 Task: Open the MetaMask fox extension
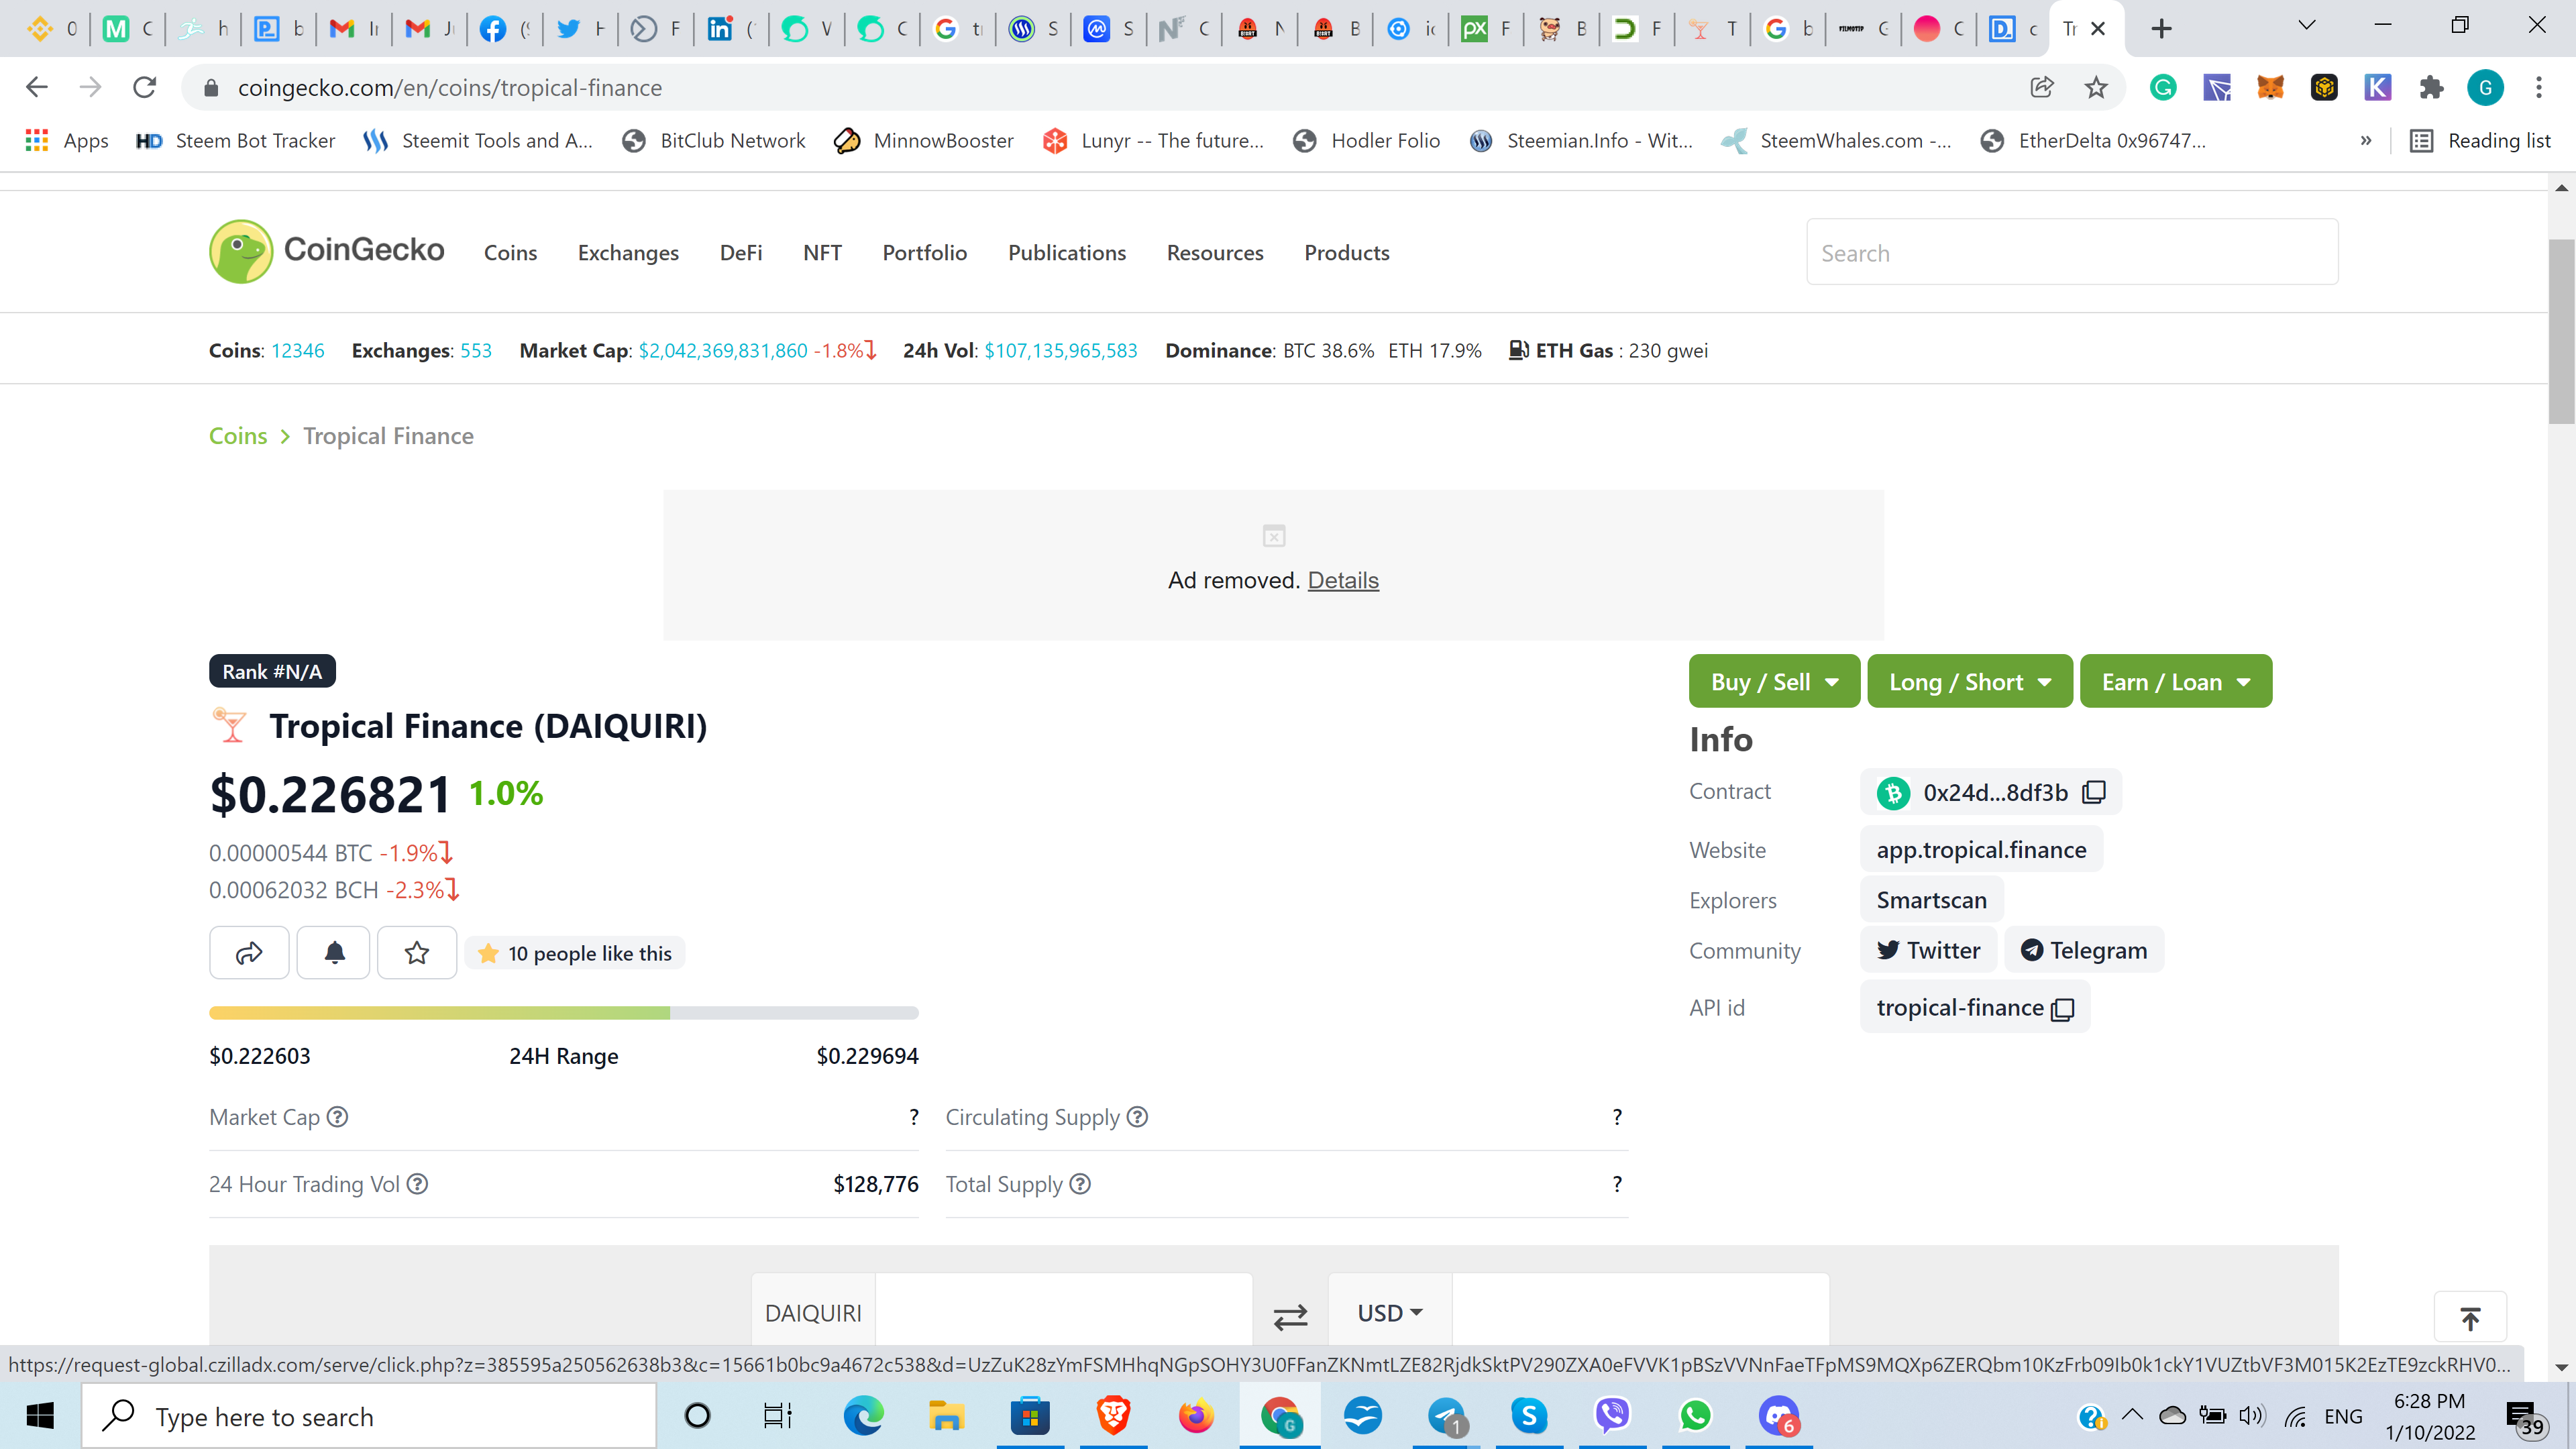coord(2270,88)
